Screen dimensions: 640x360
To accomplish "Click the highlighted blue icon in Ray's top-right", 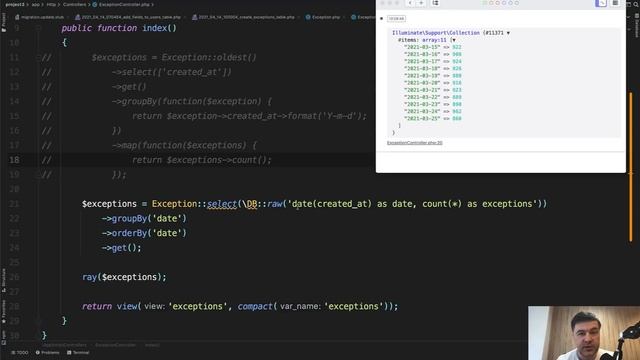I will [x=601, y=3].
